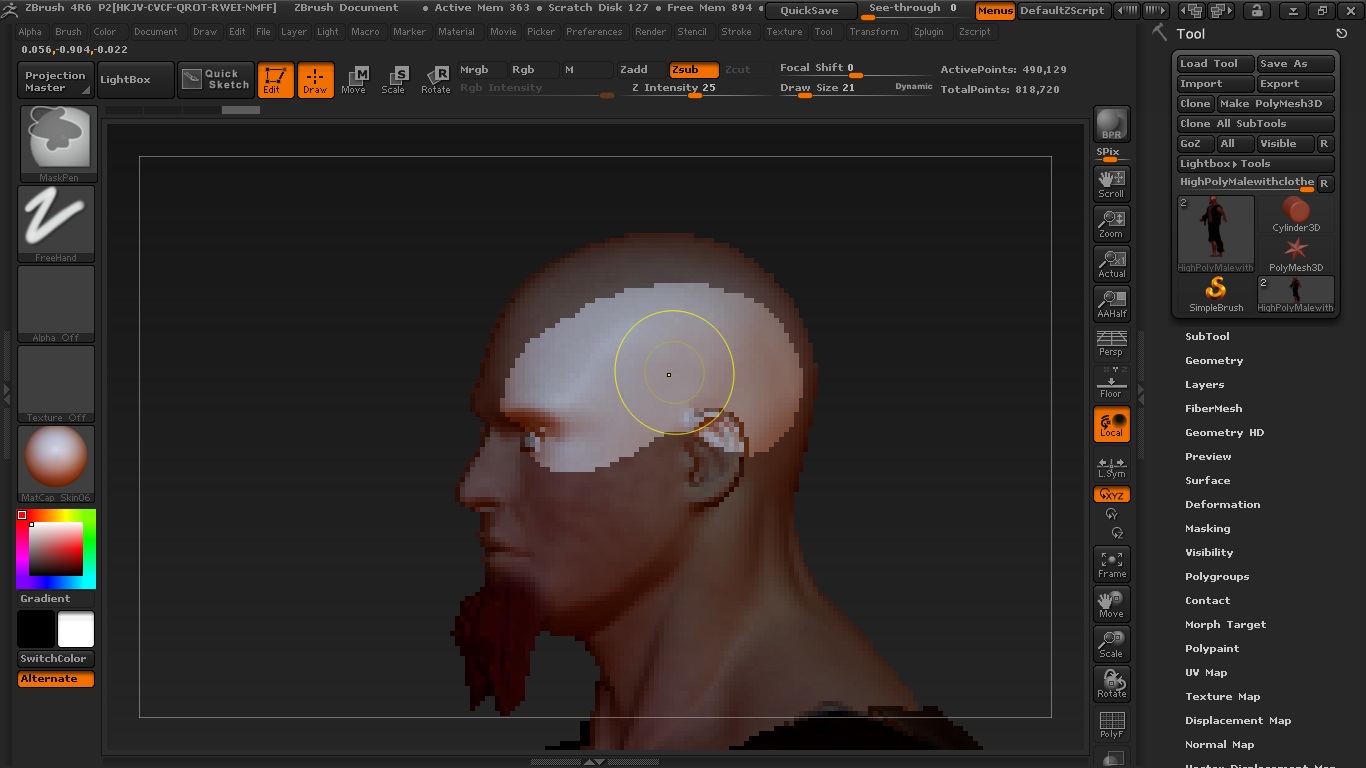Click the BPR render icon
Viewport: 1366px width, 768px height.
1111,124
